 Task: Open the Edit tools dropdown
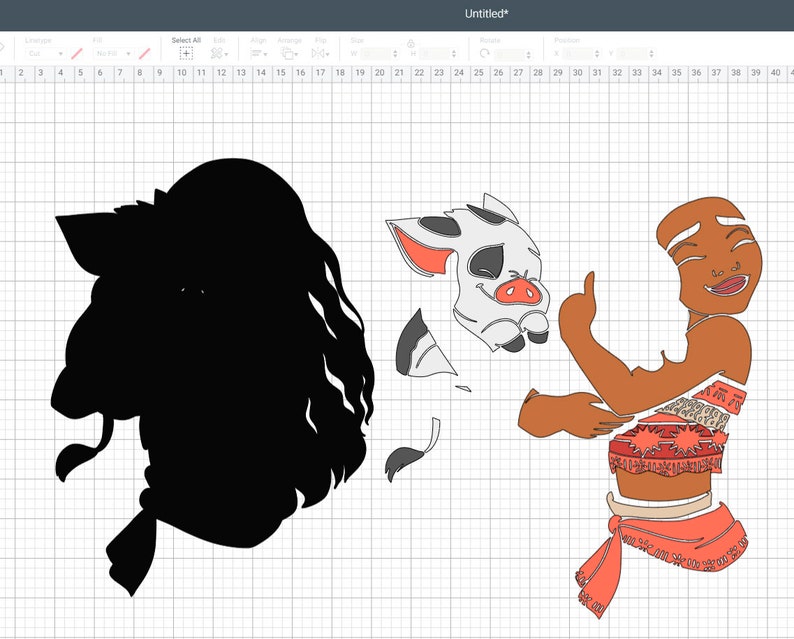click(219, 53)
